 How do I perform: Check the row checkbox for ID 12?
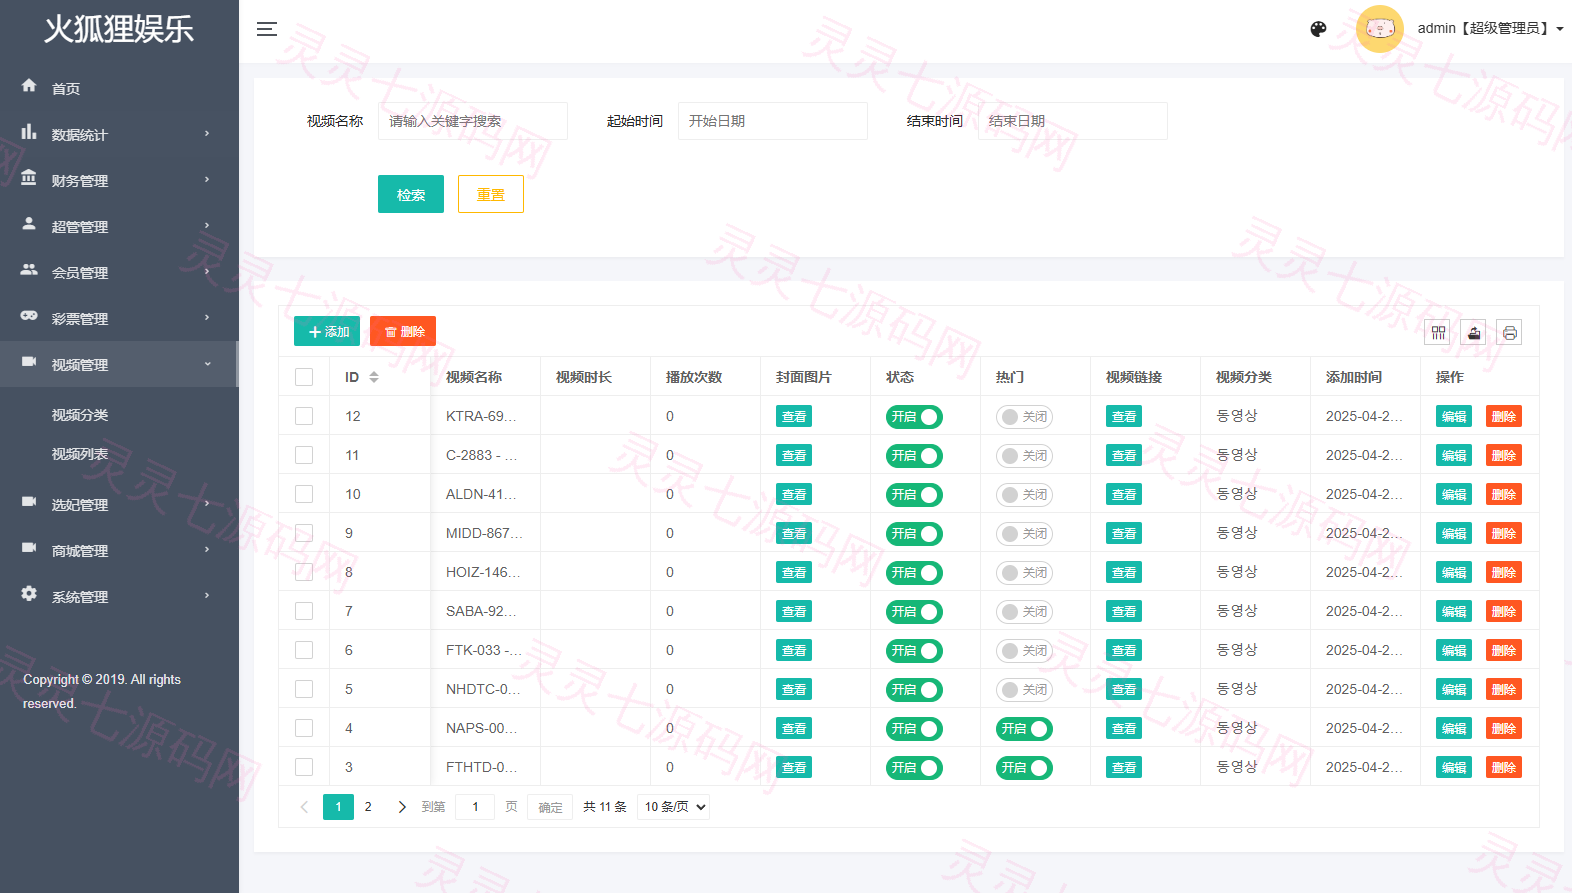pos(304,416)
